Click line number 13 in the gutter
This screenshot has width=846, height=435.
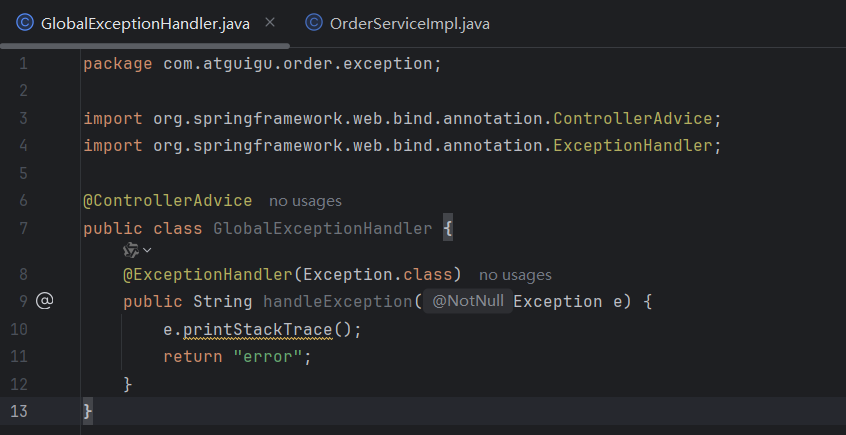[19, 411]
